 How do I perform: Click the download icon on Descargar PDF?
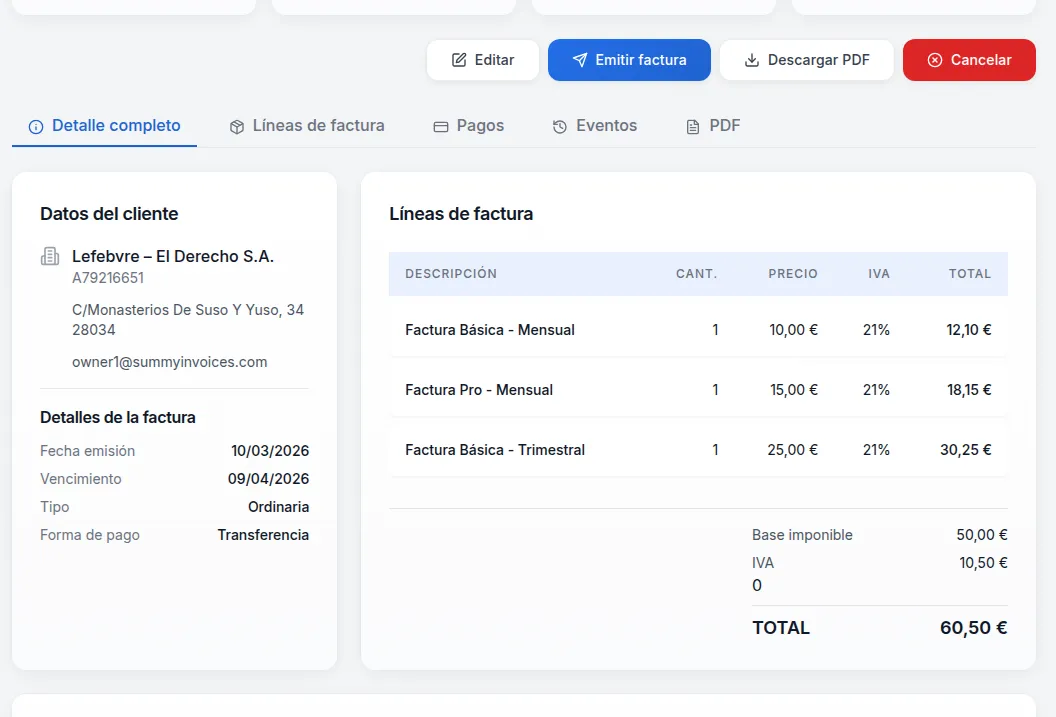tap(752, 60)
